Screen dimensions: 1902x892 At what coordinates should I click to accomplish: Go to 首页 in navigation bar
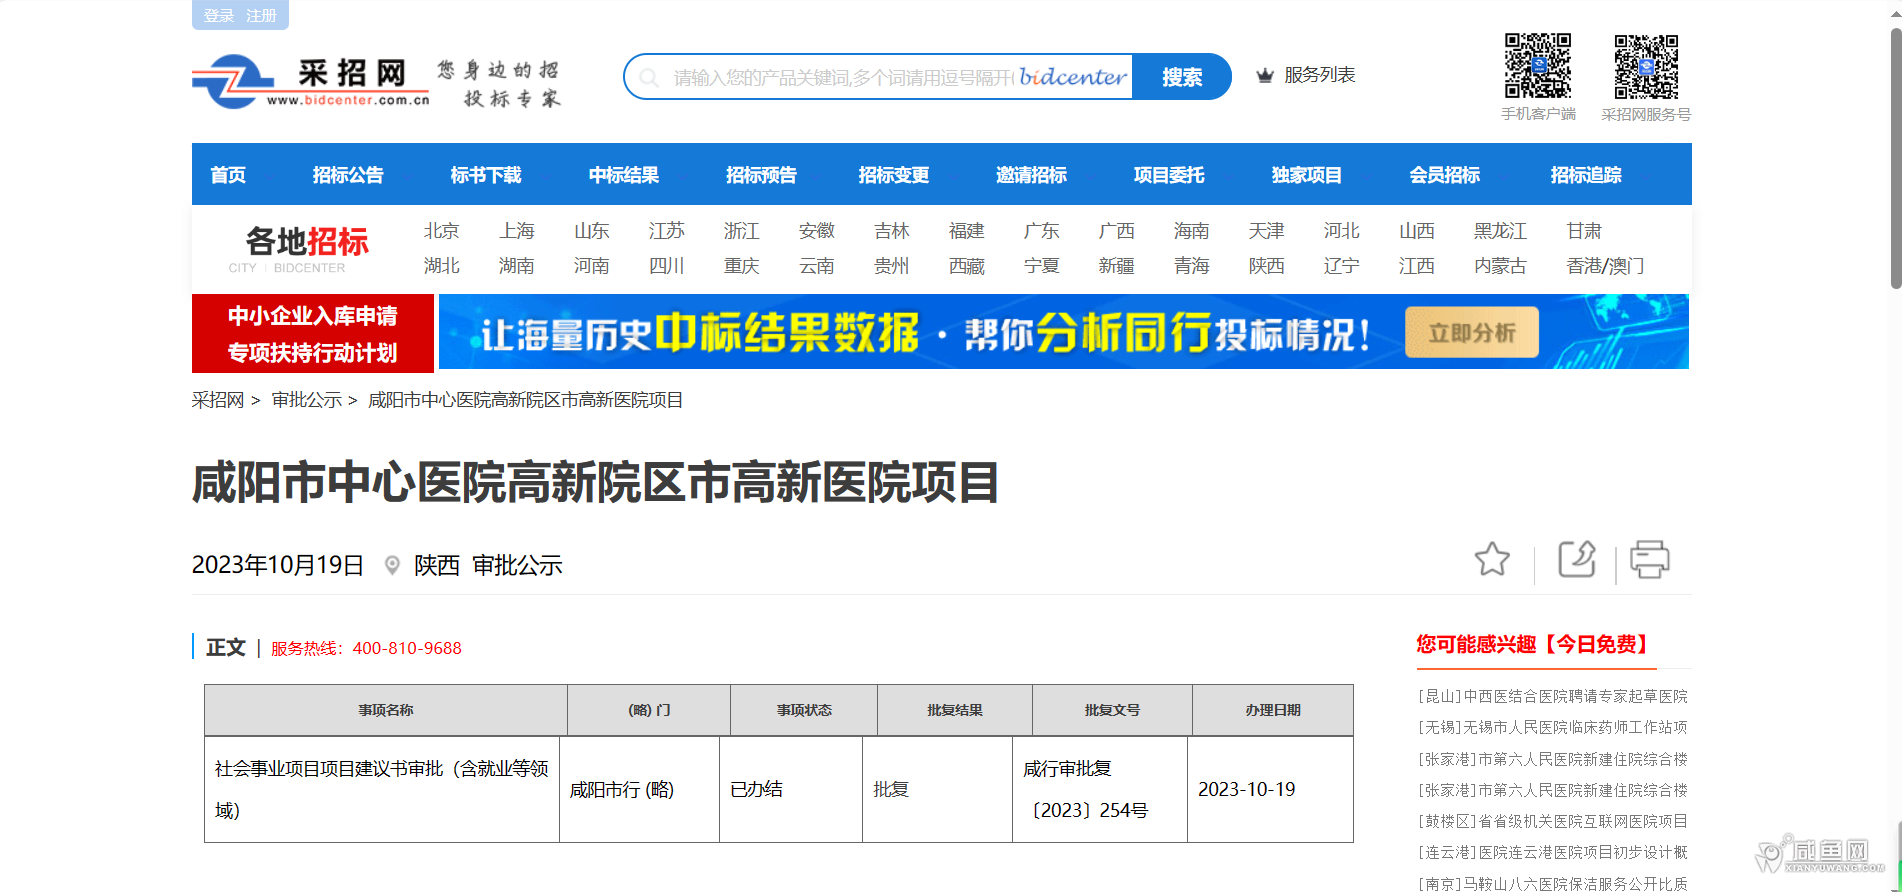[x=228, y=175]
